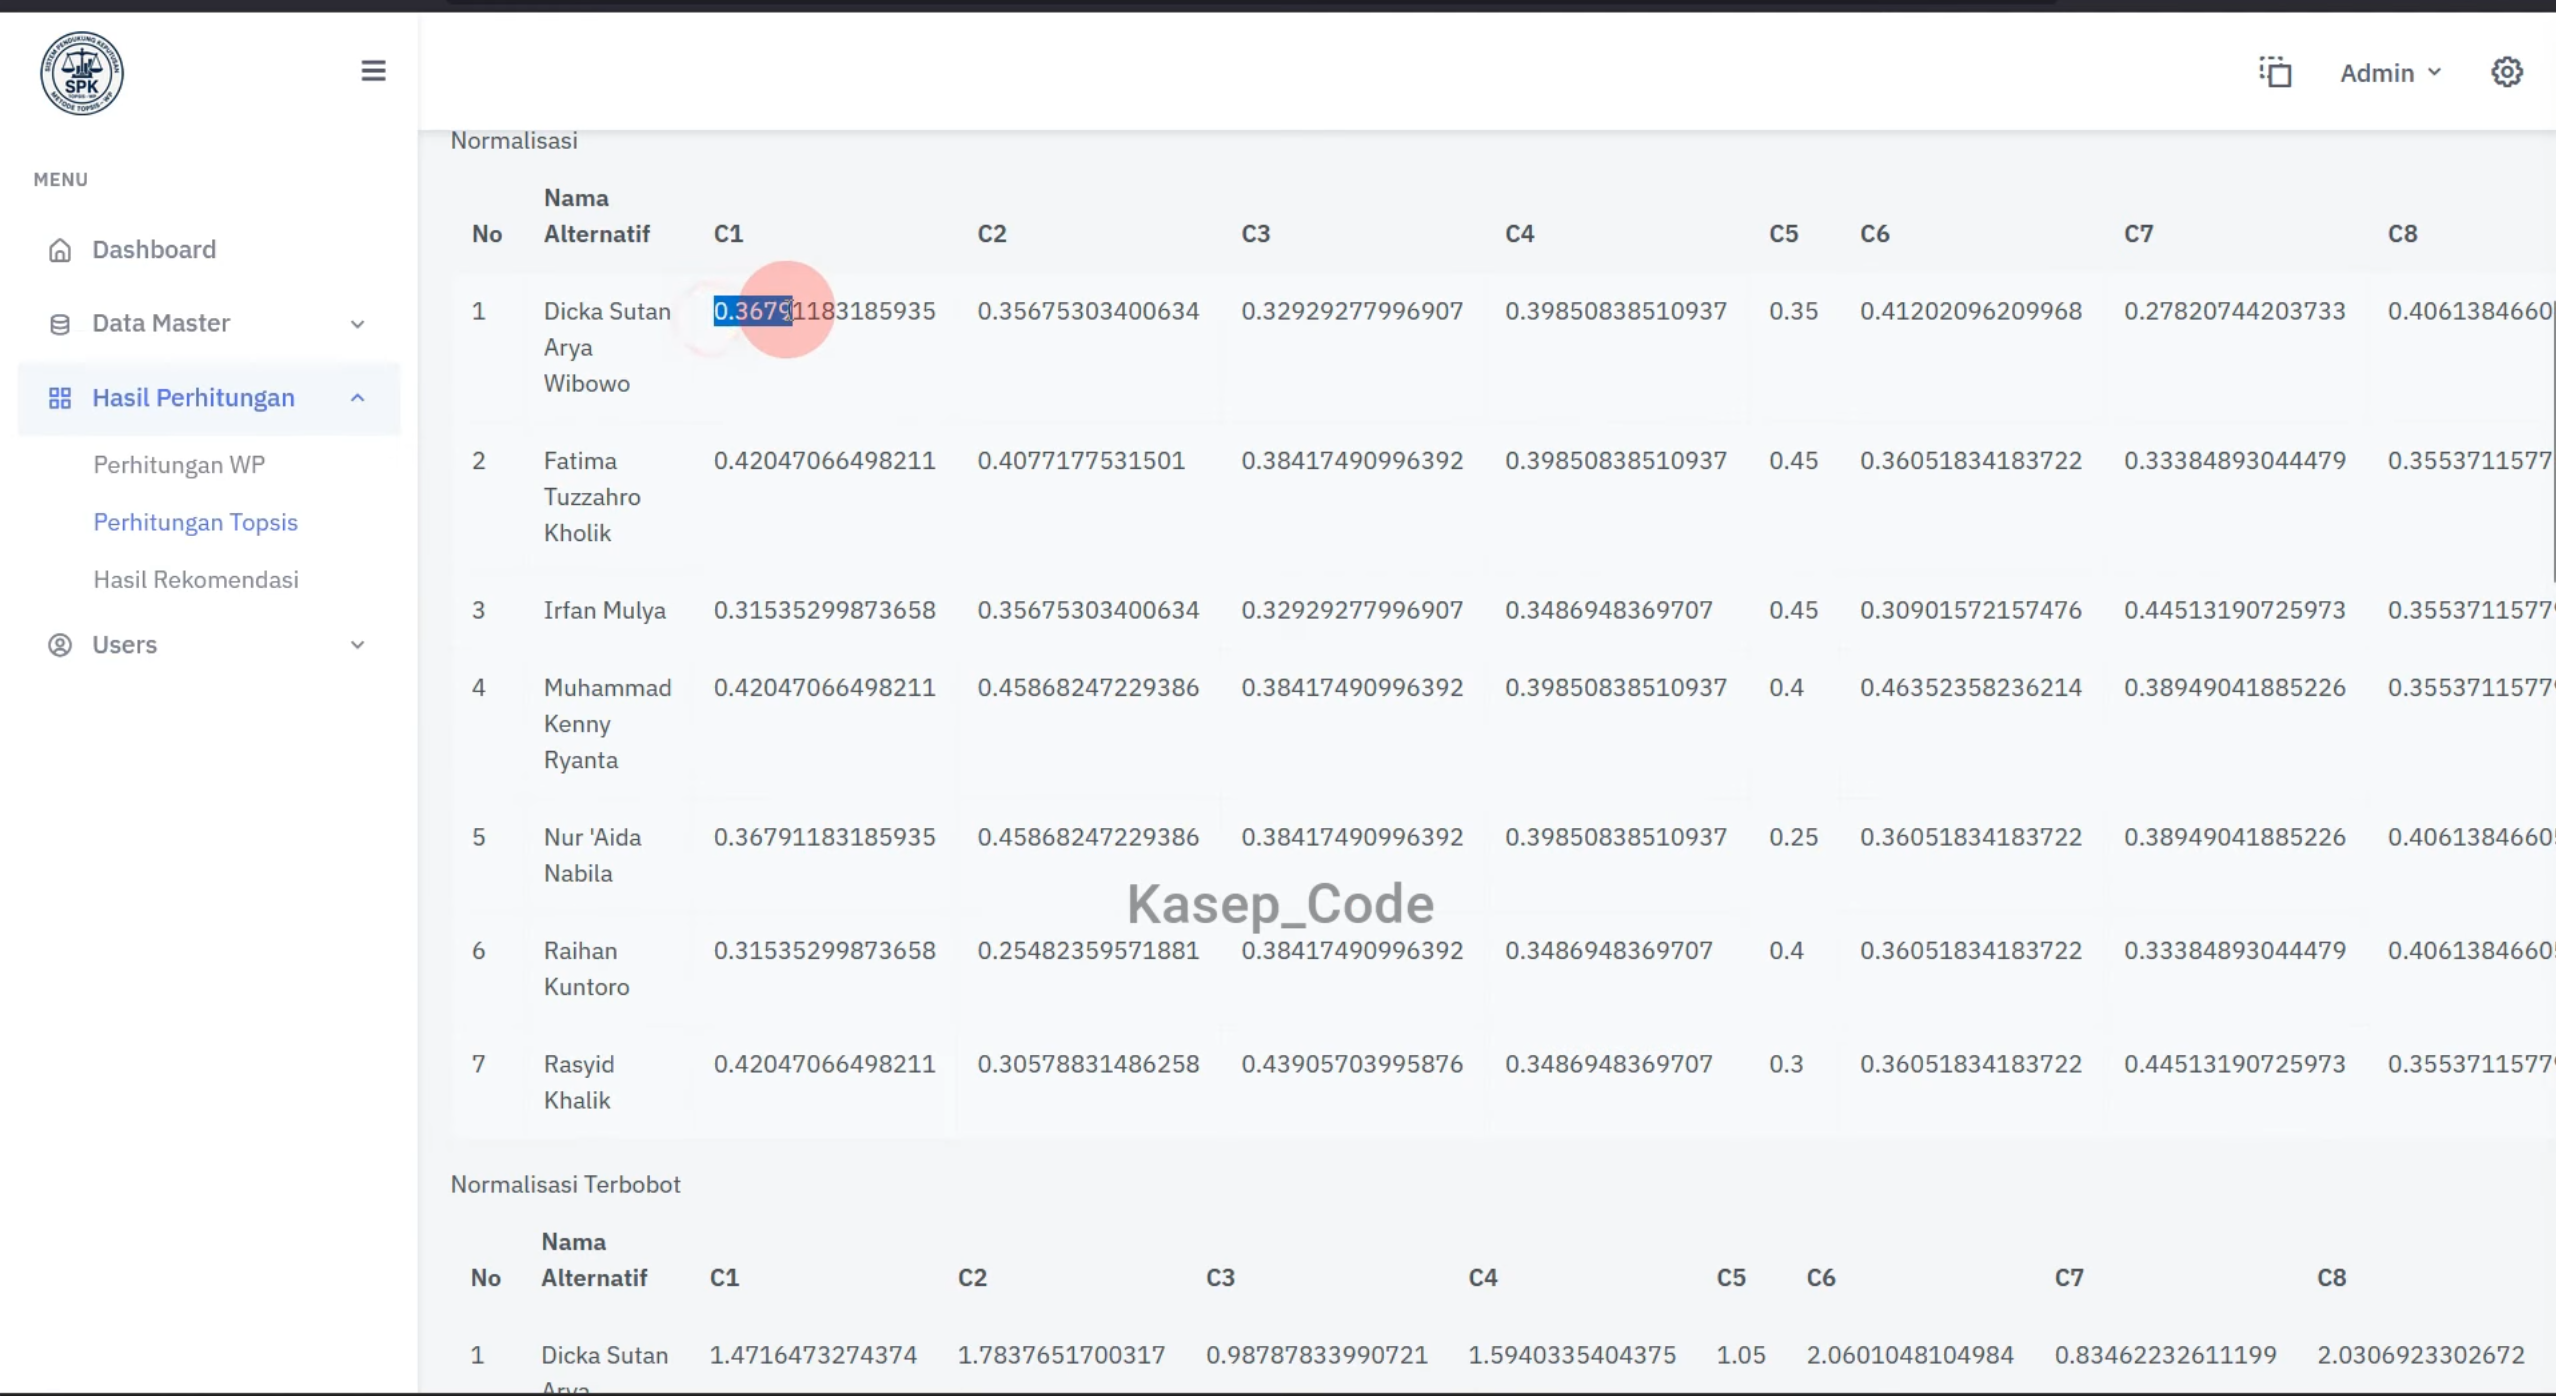Viewport: 2556px width, 1396px height.
Task: Go to Perhitungan Topsis page
Action: (x=195, y=522)
